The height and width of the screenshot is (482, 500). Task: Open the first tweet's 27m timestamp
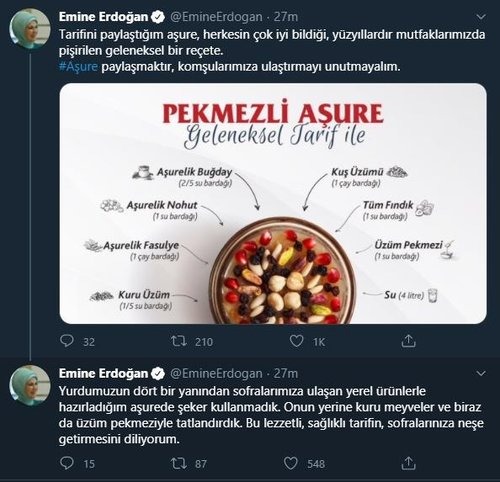[x=286, y=17]
